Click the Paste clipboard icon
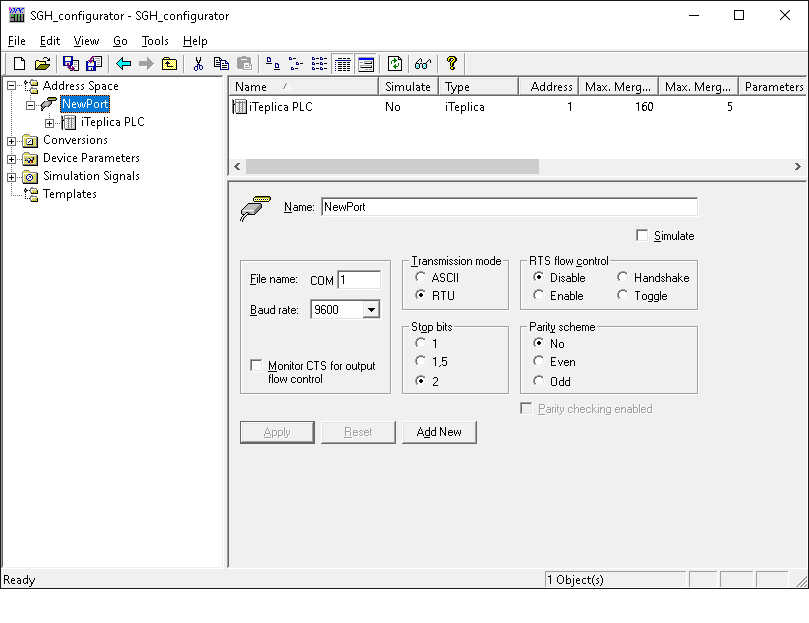 244,63
